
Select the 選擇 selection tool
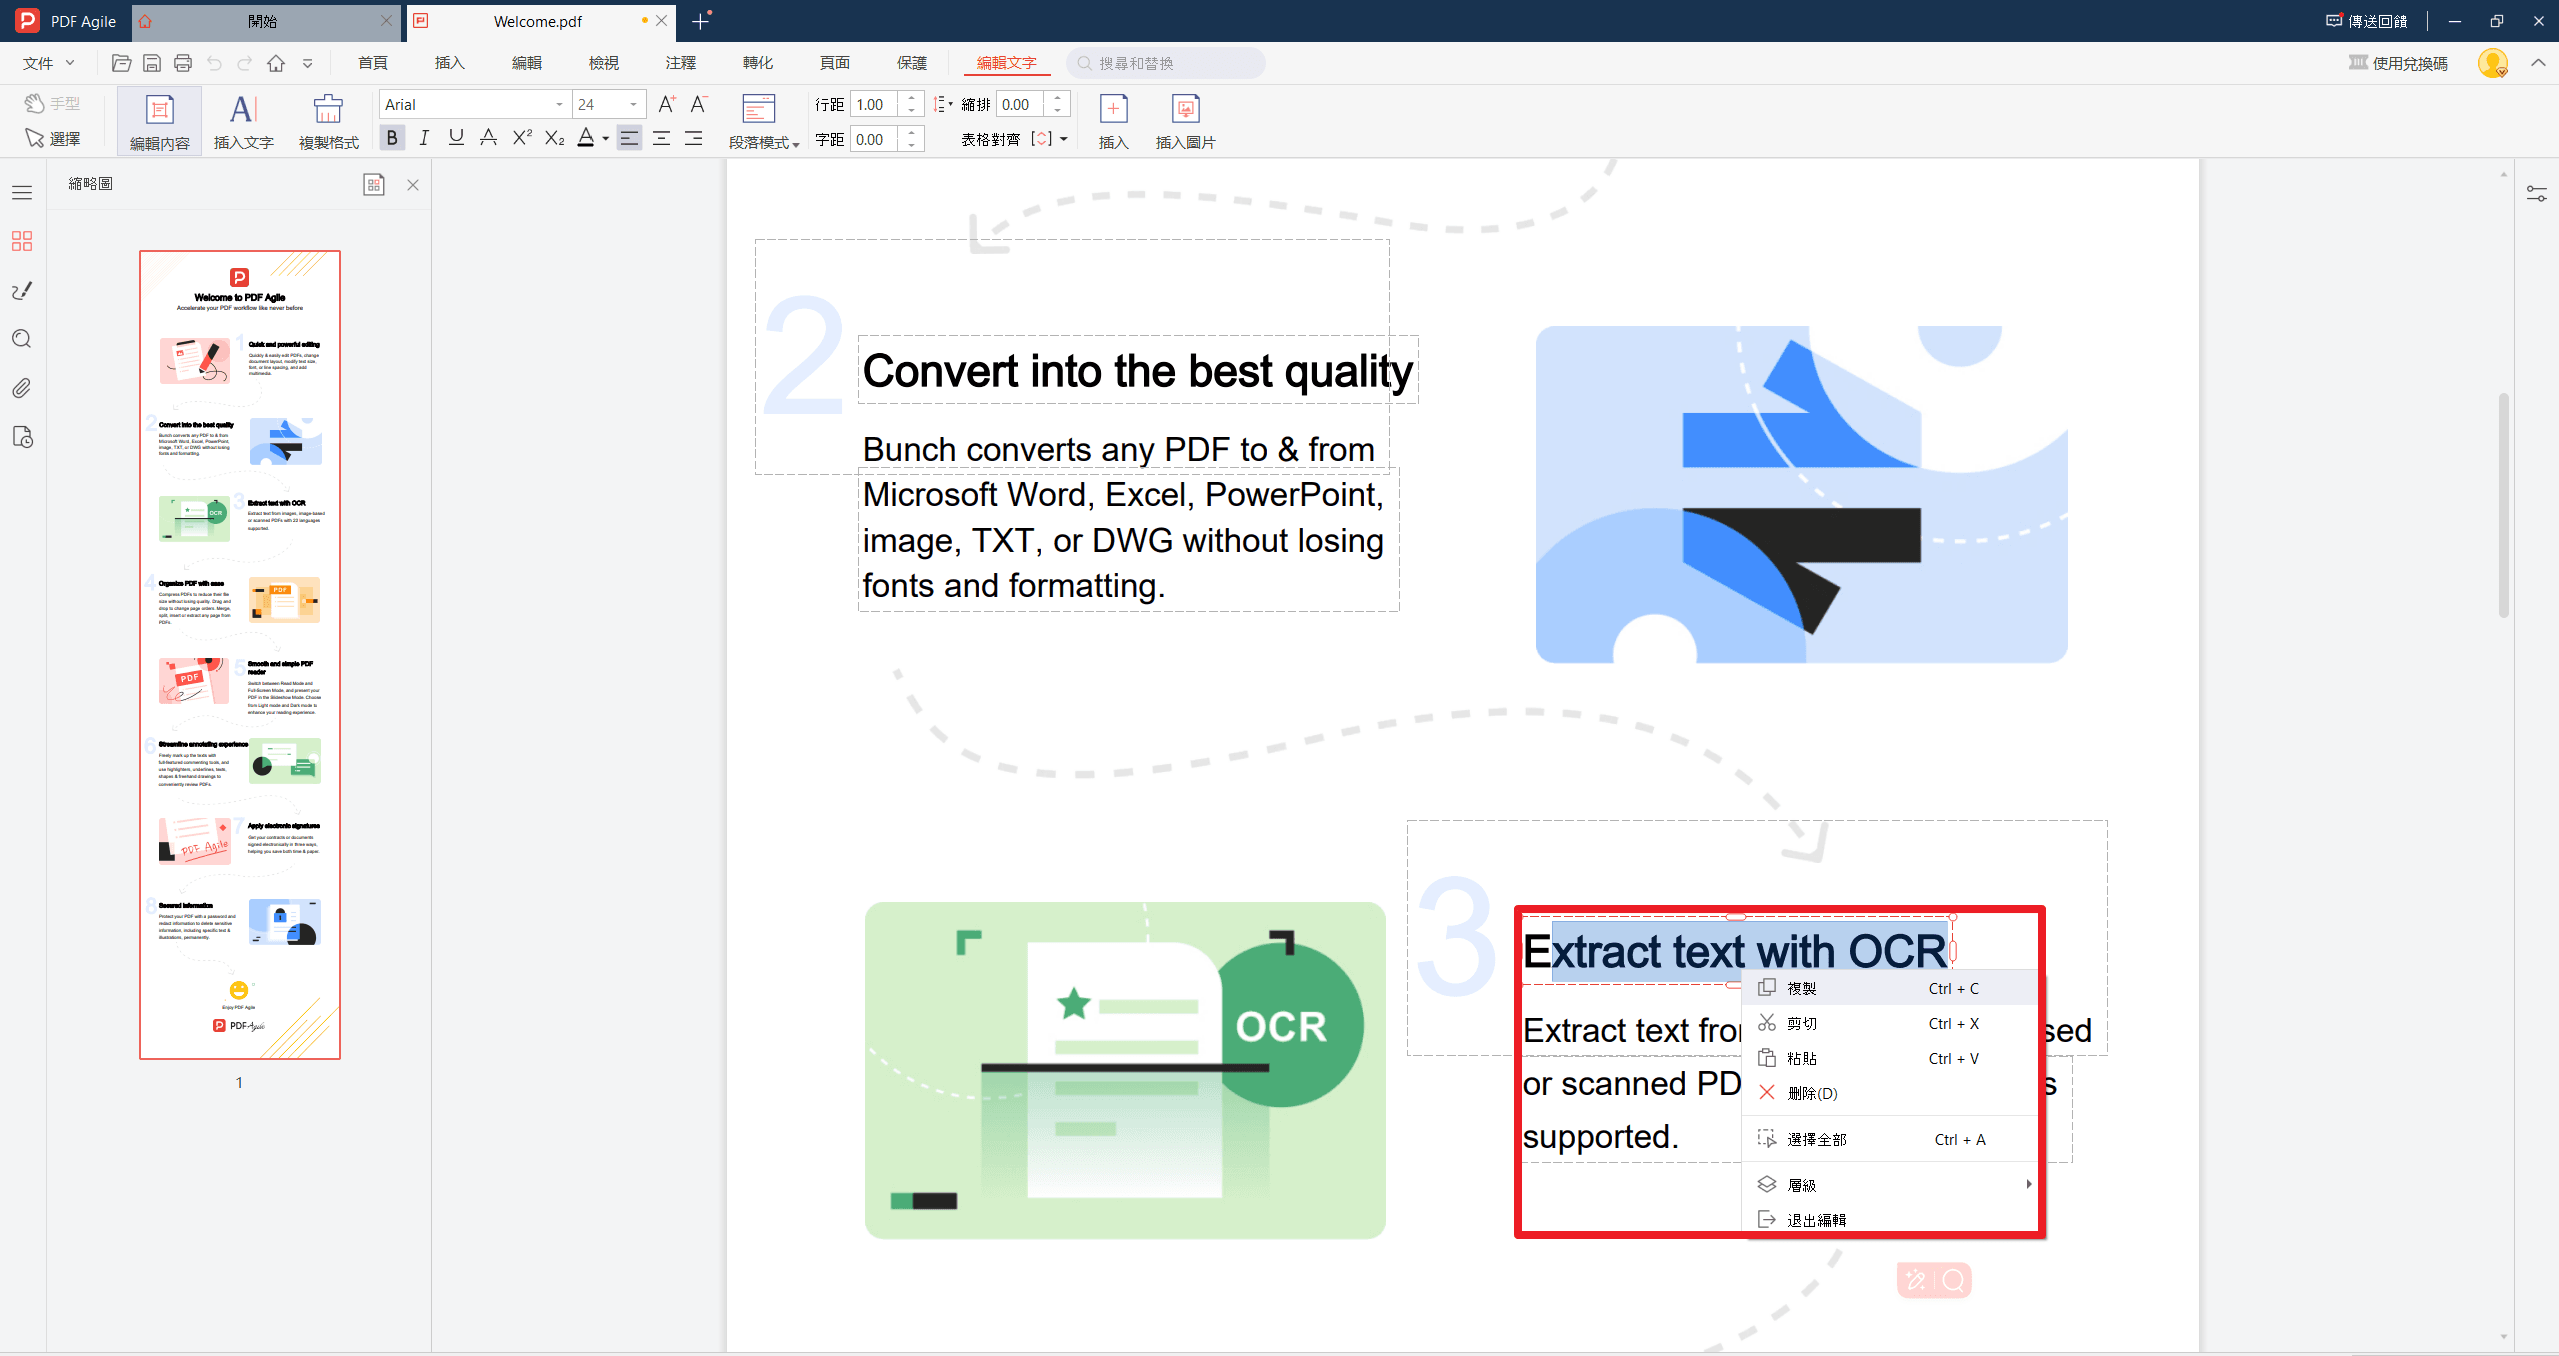[x=52, y=138]
